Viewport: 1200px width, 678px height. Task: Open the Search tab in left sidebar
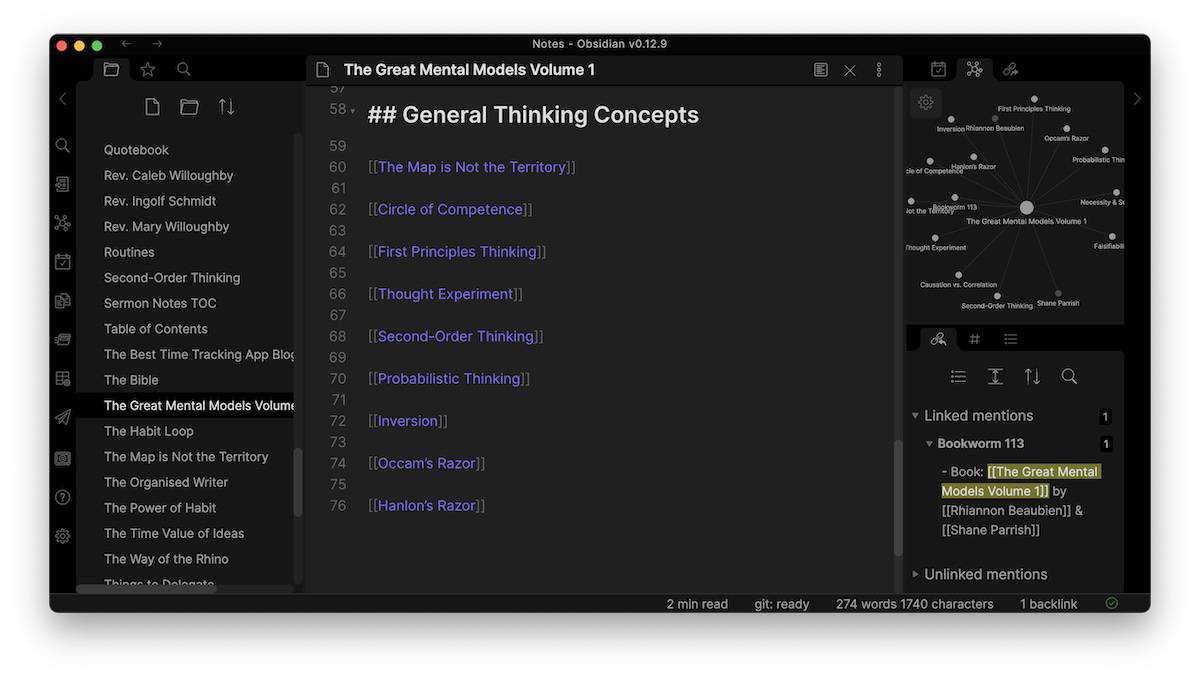click(184, 70)
